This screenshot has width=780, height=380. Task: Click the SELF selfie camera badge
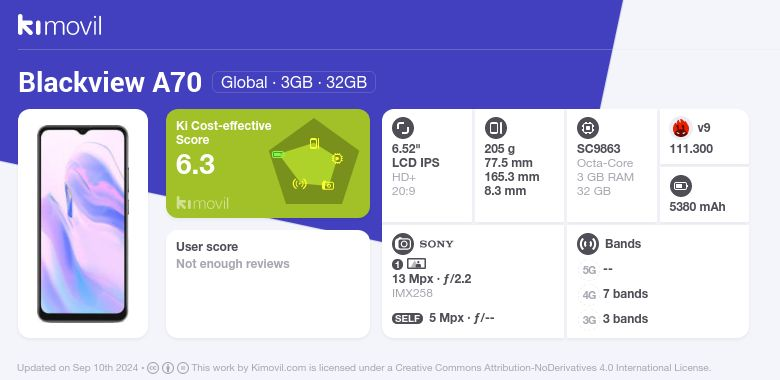pos(407,318)
